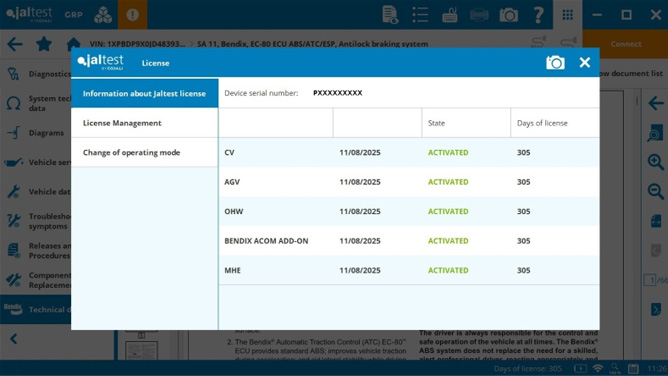The height and width of the screenshot is (376, 668).
Task: Click 11/08/2025 date in AGV row
Action: point(360,182)
